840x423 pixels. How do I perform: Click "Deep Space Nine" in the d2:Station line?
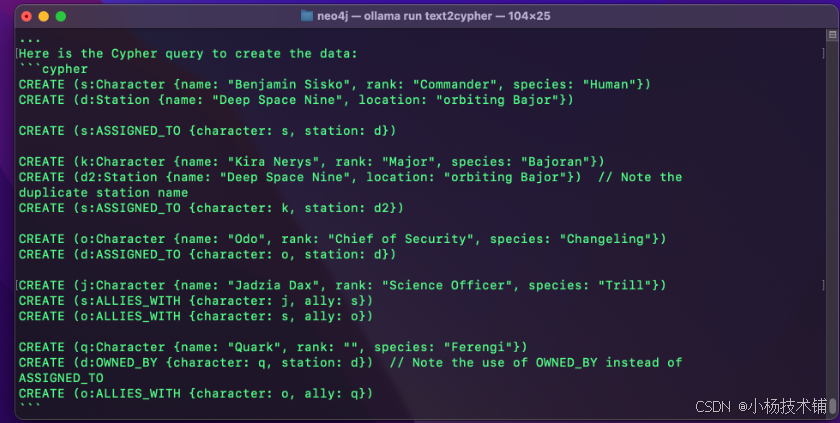point(285,177)
